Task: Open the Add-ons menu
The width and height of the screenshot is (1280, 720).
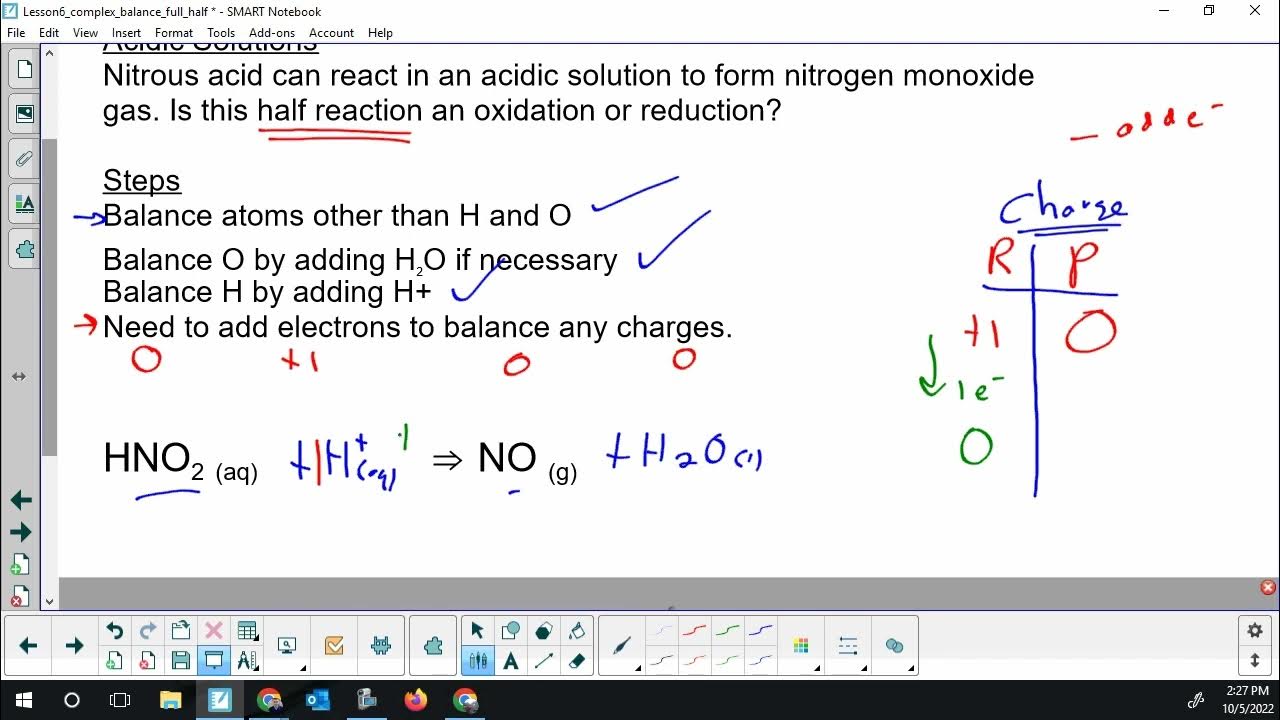Action: [x=272, y=33]
